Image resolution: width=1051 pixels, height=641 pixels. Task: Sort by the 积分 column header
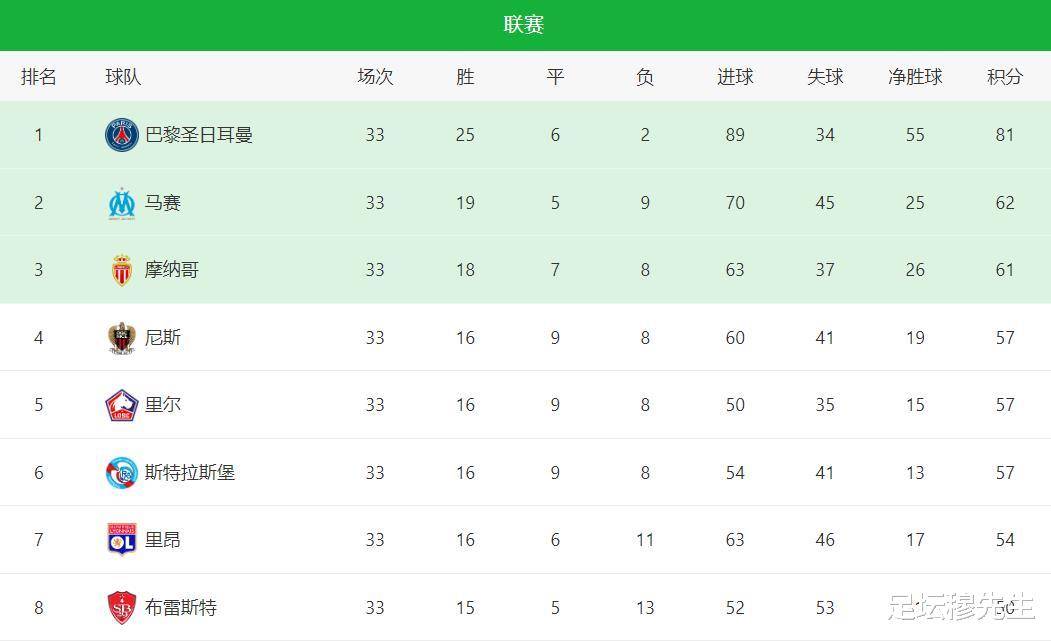pos(1005,76)
